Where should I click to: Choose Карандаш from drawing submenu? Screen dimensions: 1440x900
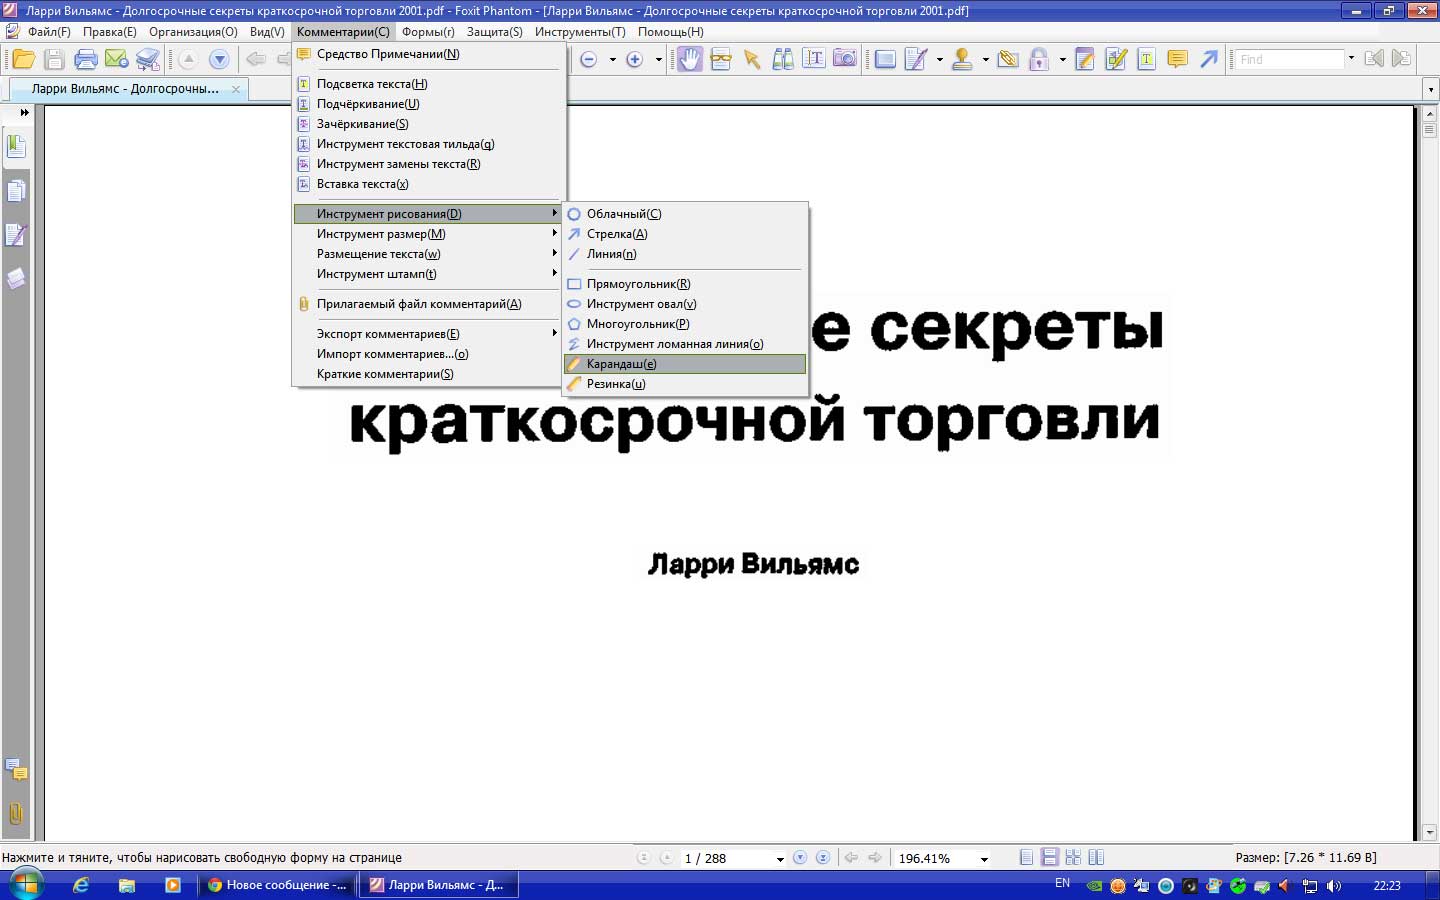coord(621,364)
